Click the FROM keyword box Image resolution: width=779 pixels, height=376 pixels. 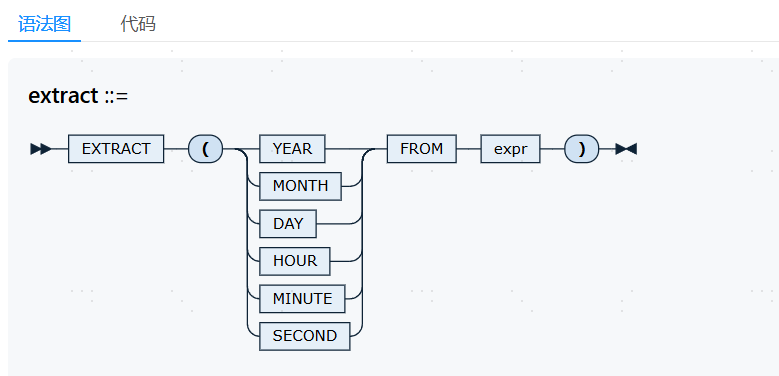(421, 149)
